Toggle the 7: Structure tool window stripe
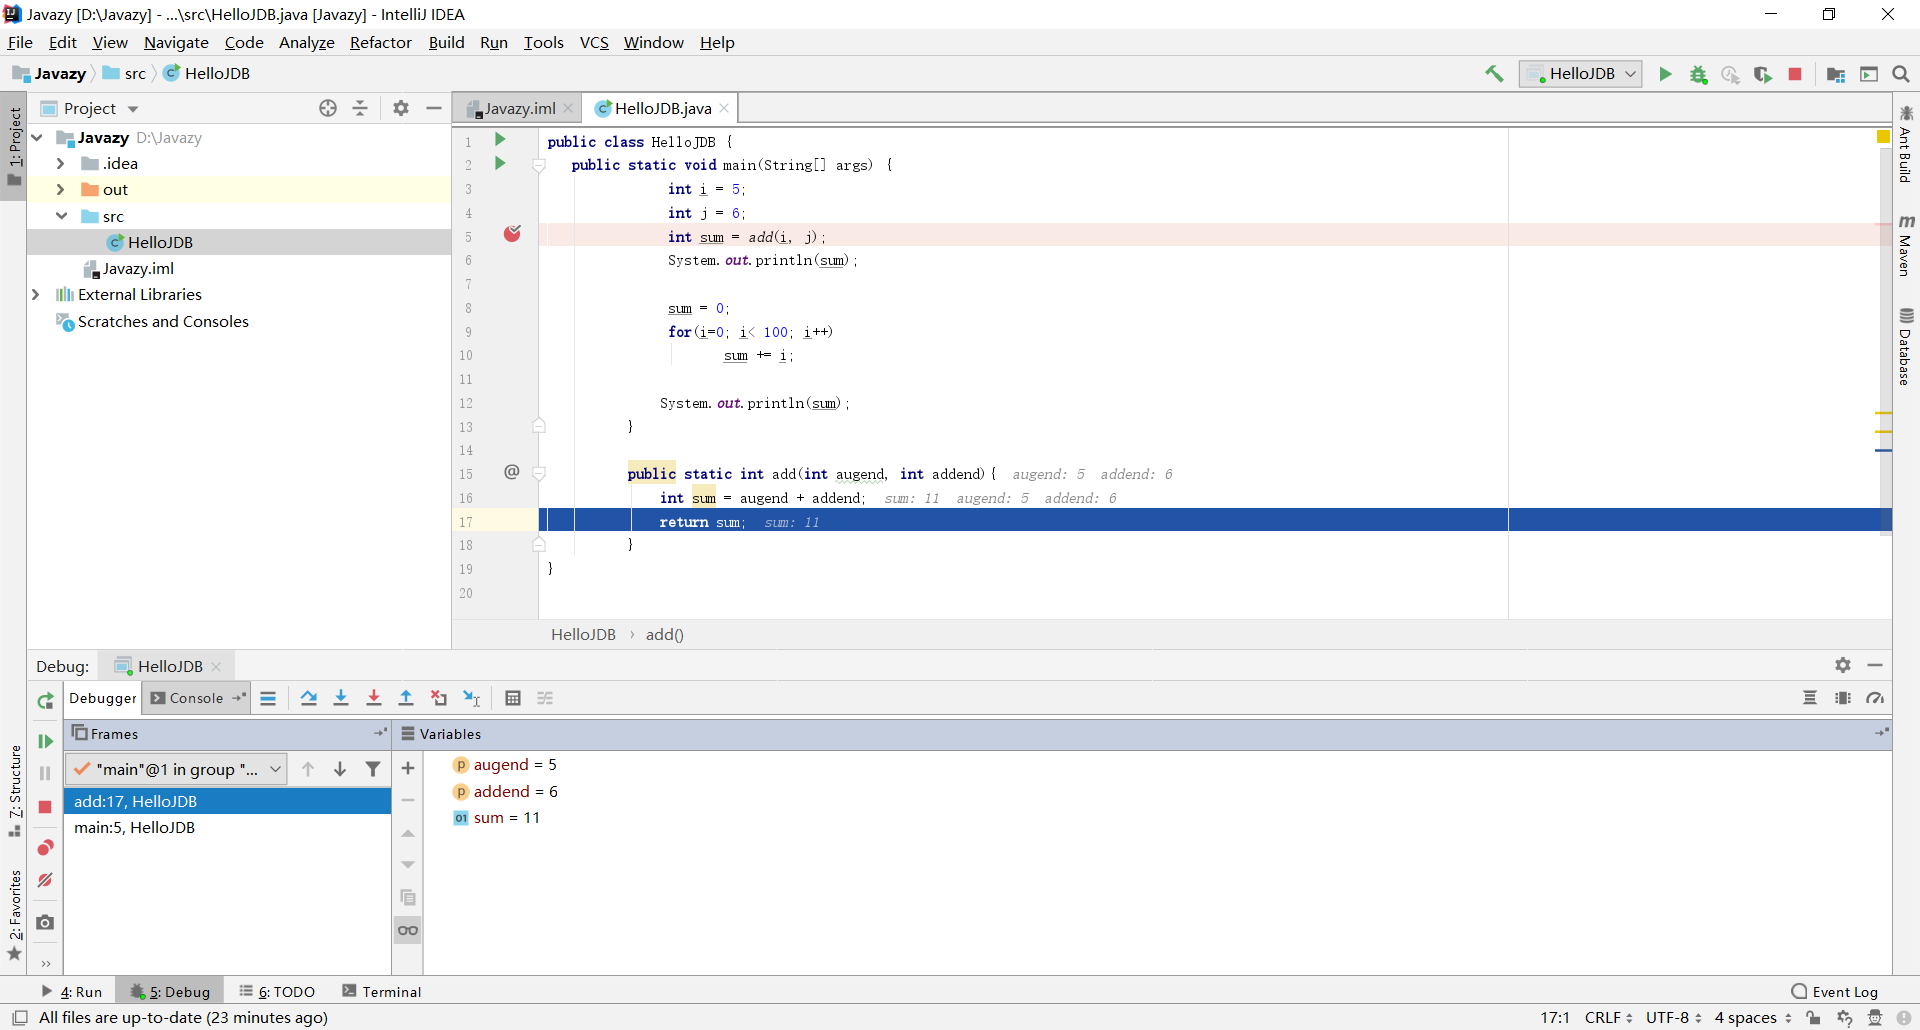The height and width of the screenshot is (1030, 1920). tap(14, 790)
